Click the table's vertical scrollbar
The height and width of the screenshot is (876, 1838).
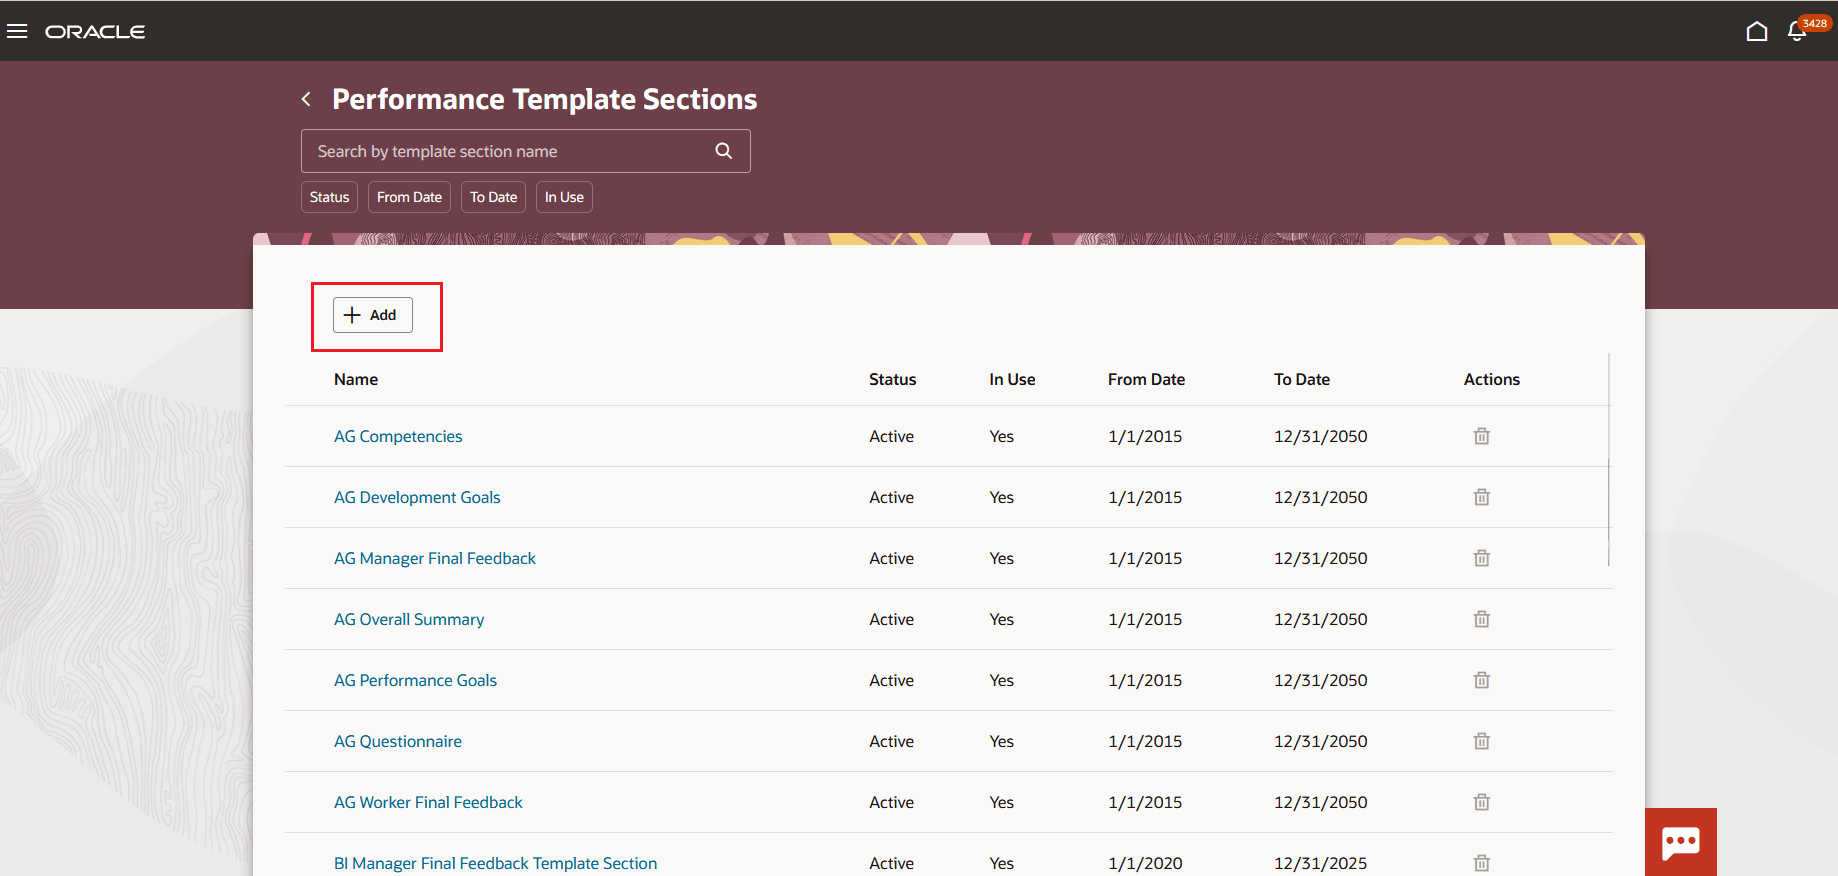(x=1609, y=511)
